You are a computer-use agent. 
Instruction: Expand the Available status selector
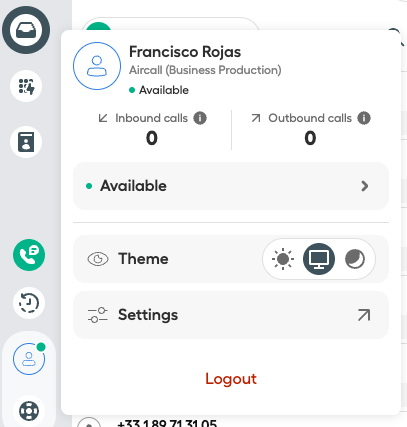click(231, 186)
